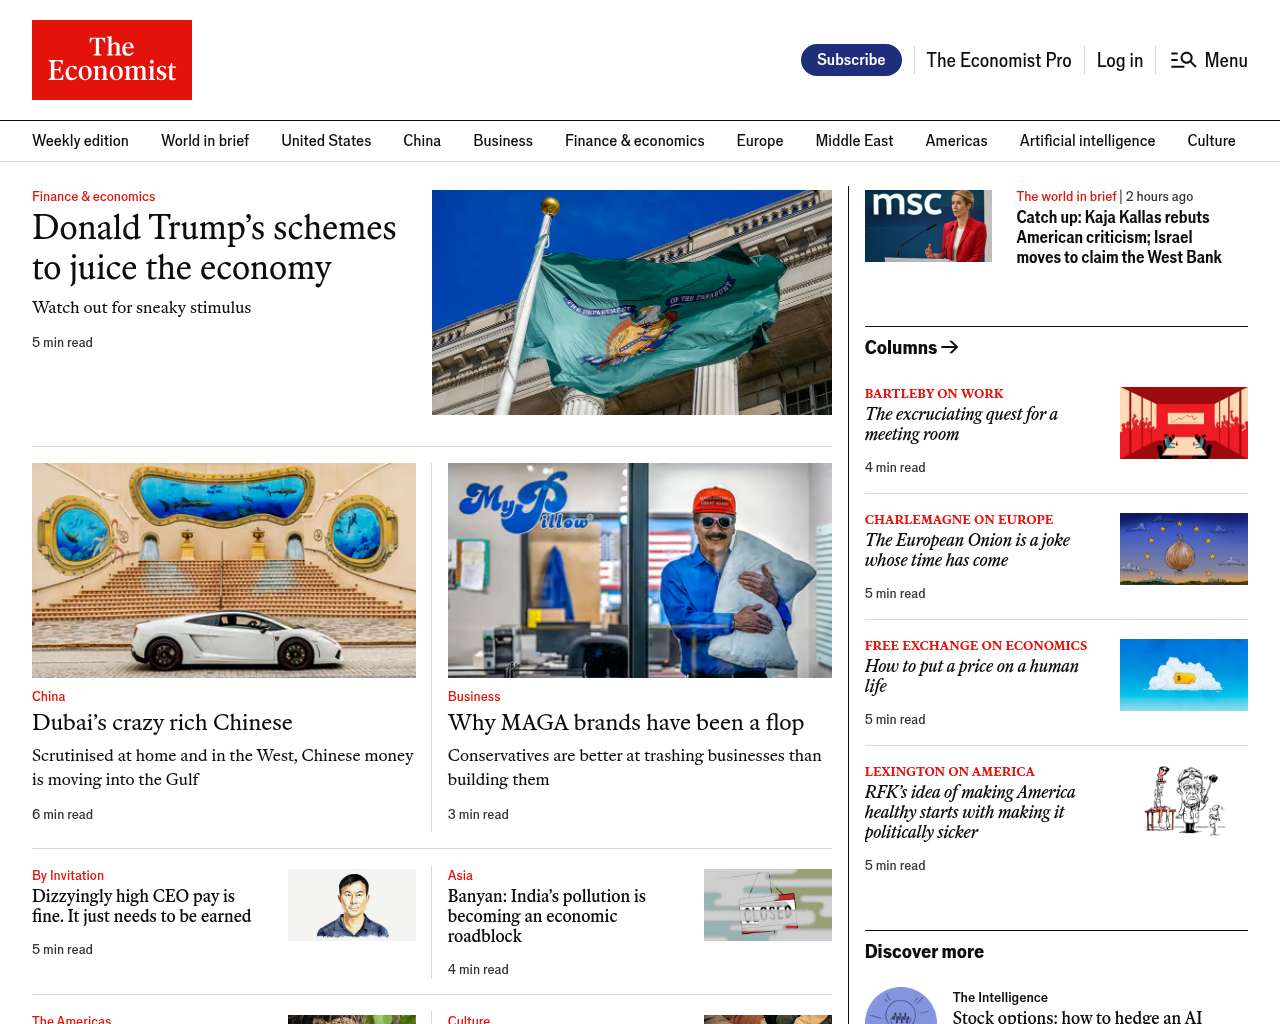Viewport: 1280px width, 1024px height.
Task: Open the Columns section heading
Action: click(x=901, y=347)
